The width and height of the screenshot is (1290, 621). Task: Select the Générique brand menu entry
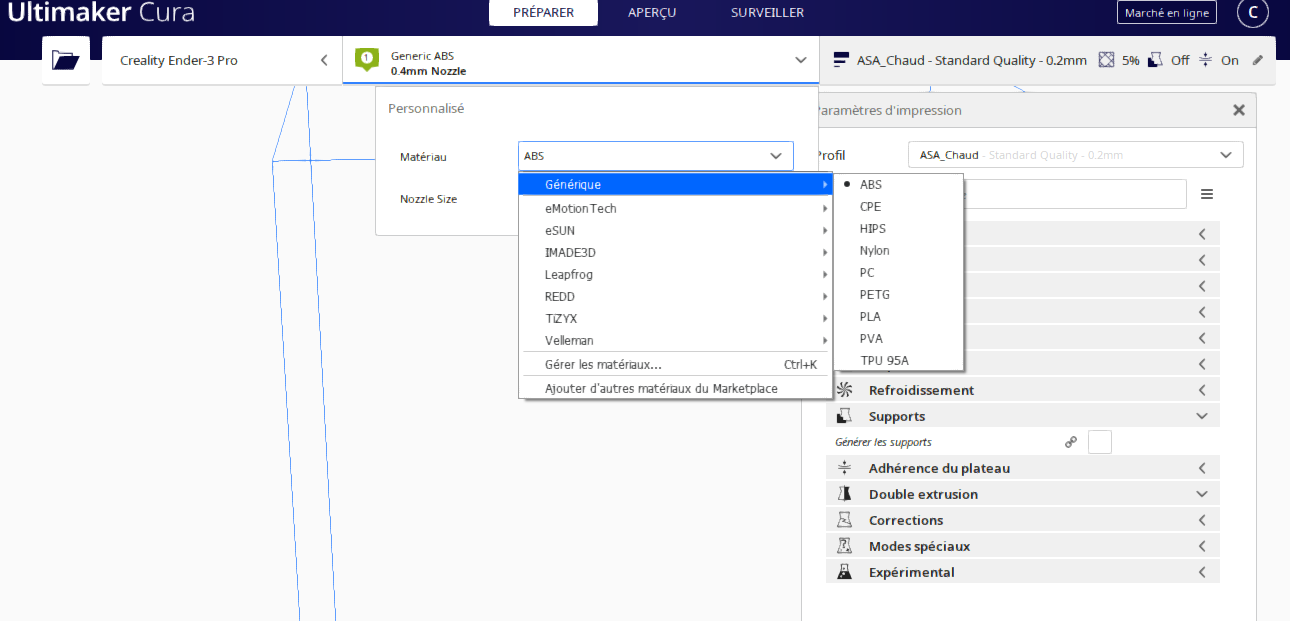pyautogui.click(x=676, y=184)
